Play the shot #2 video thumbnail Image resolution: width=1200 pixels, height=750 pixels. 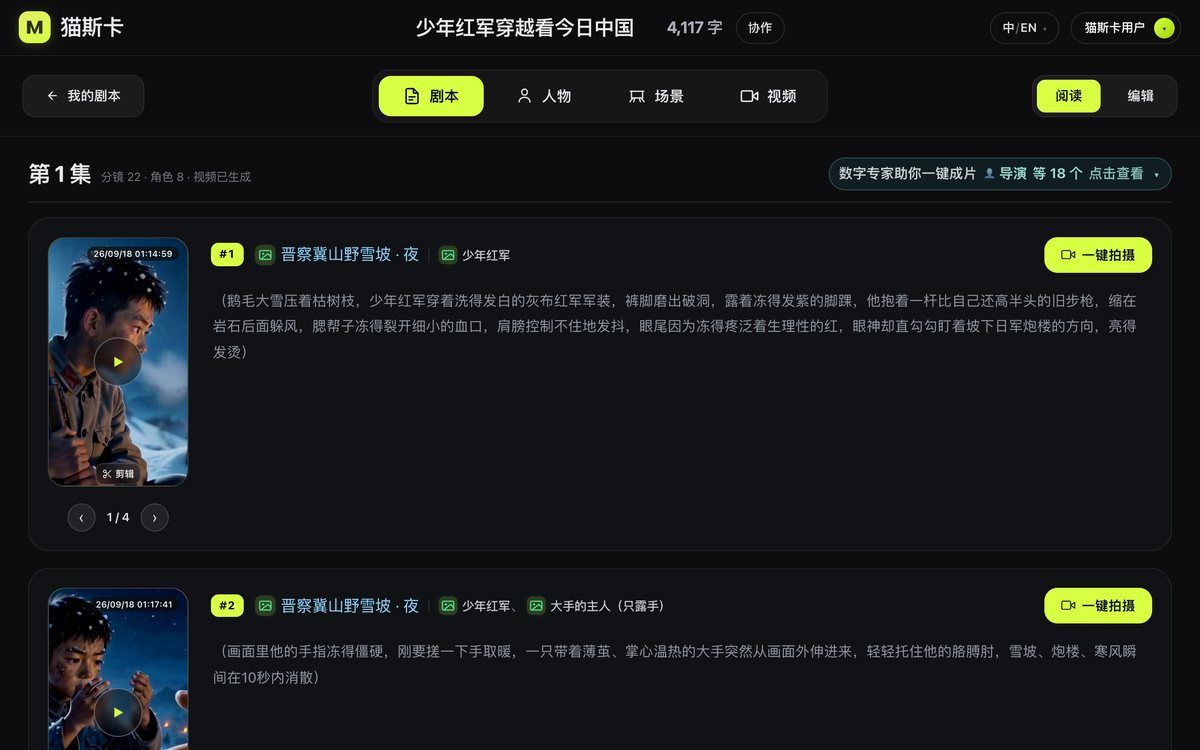pyautogui.click(x=118, y=713)
